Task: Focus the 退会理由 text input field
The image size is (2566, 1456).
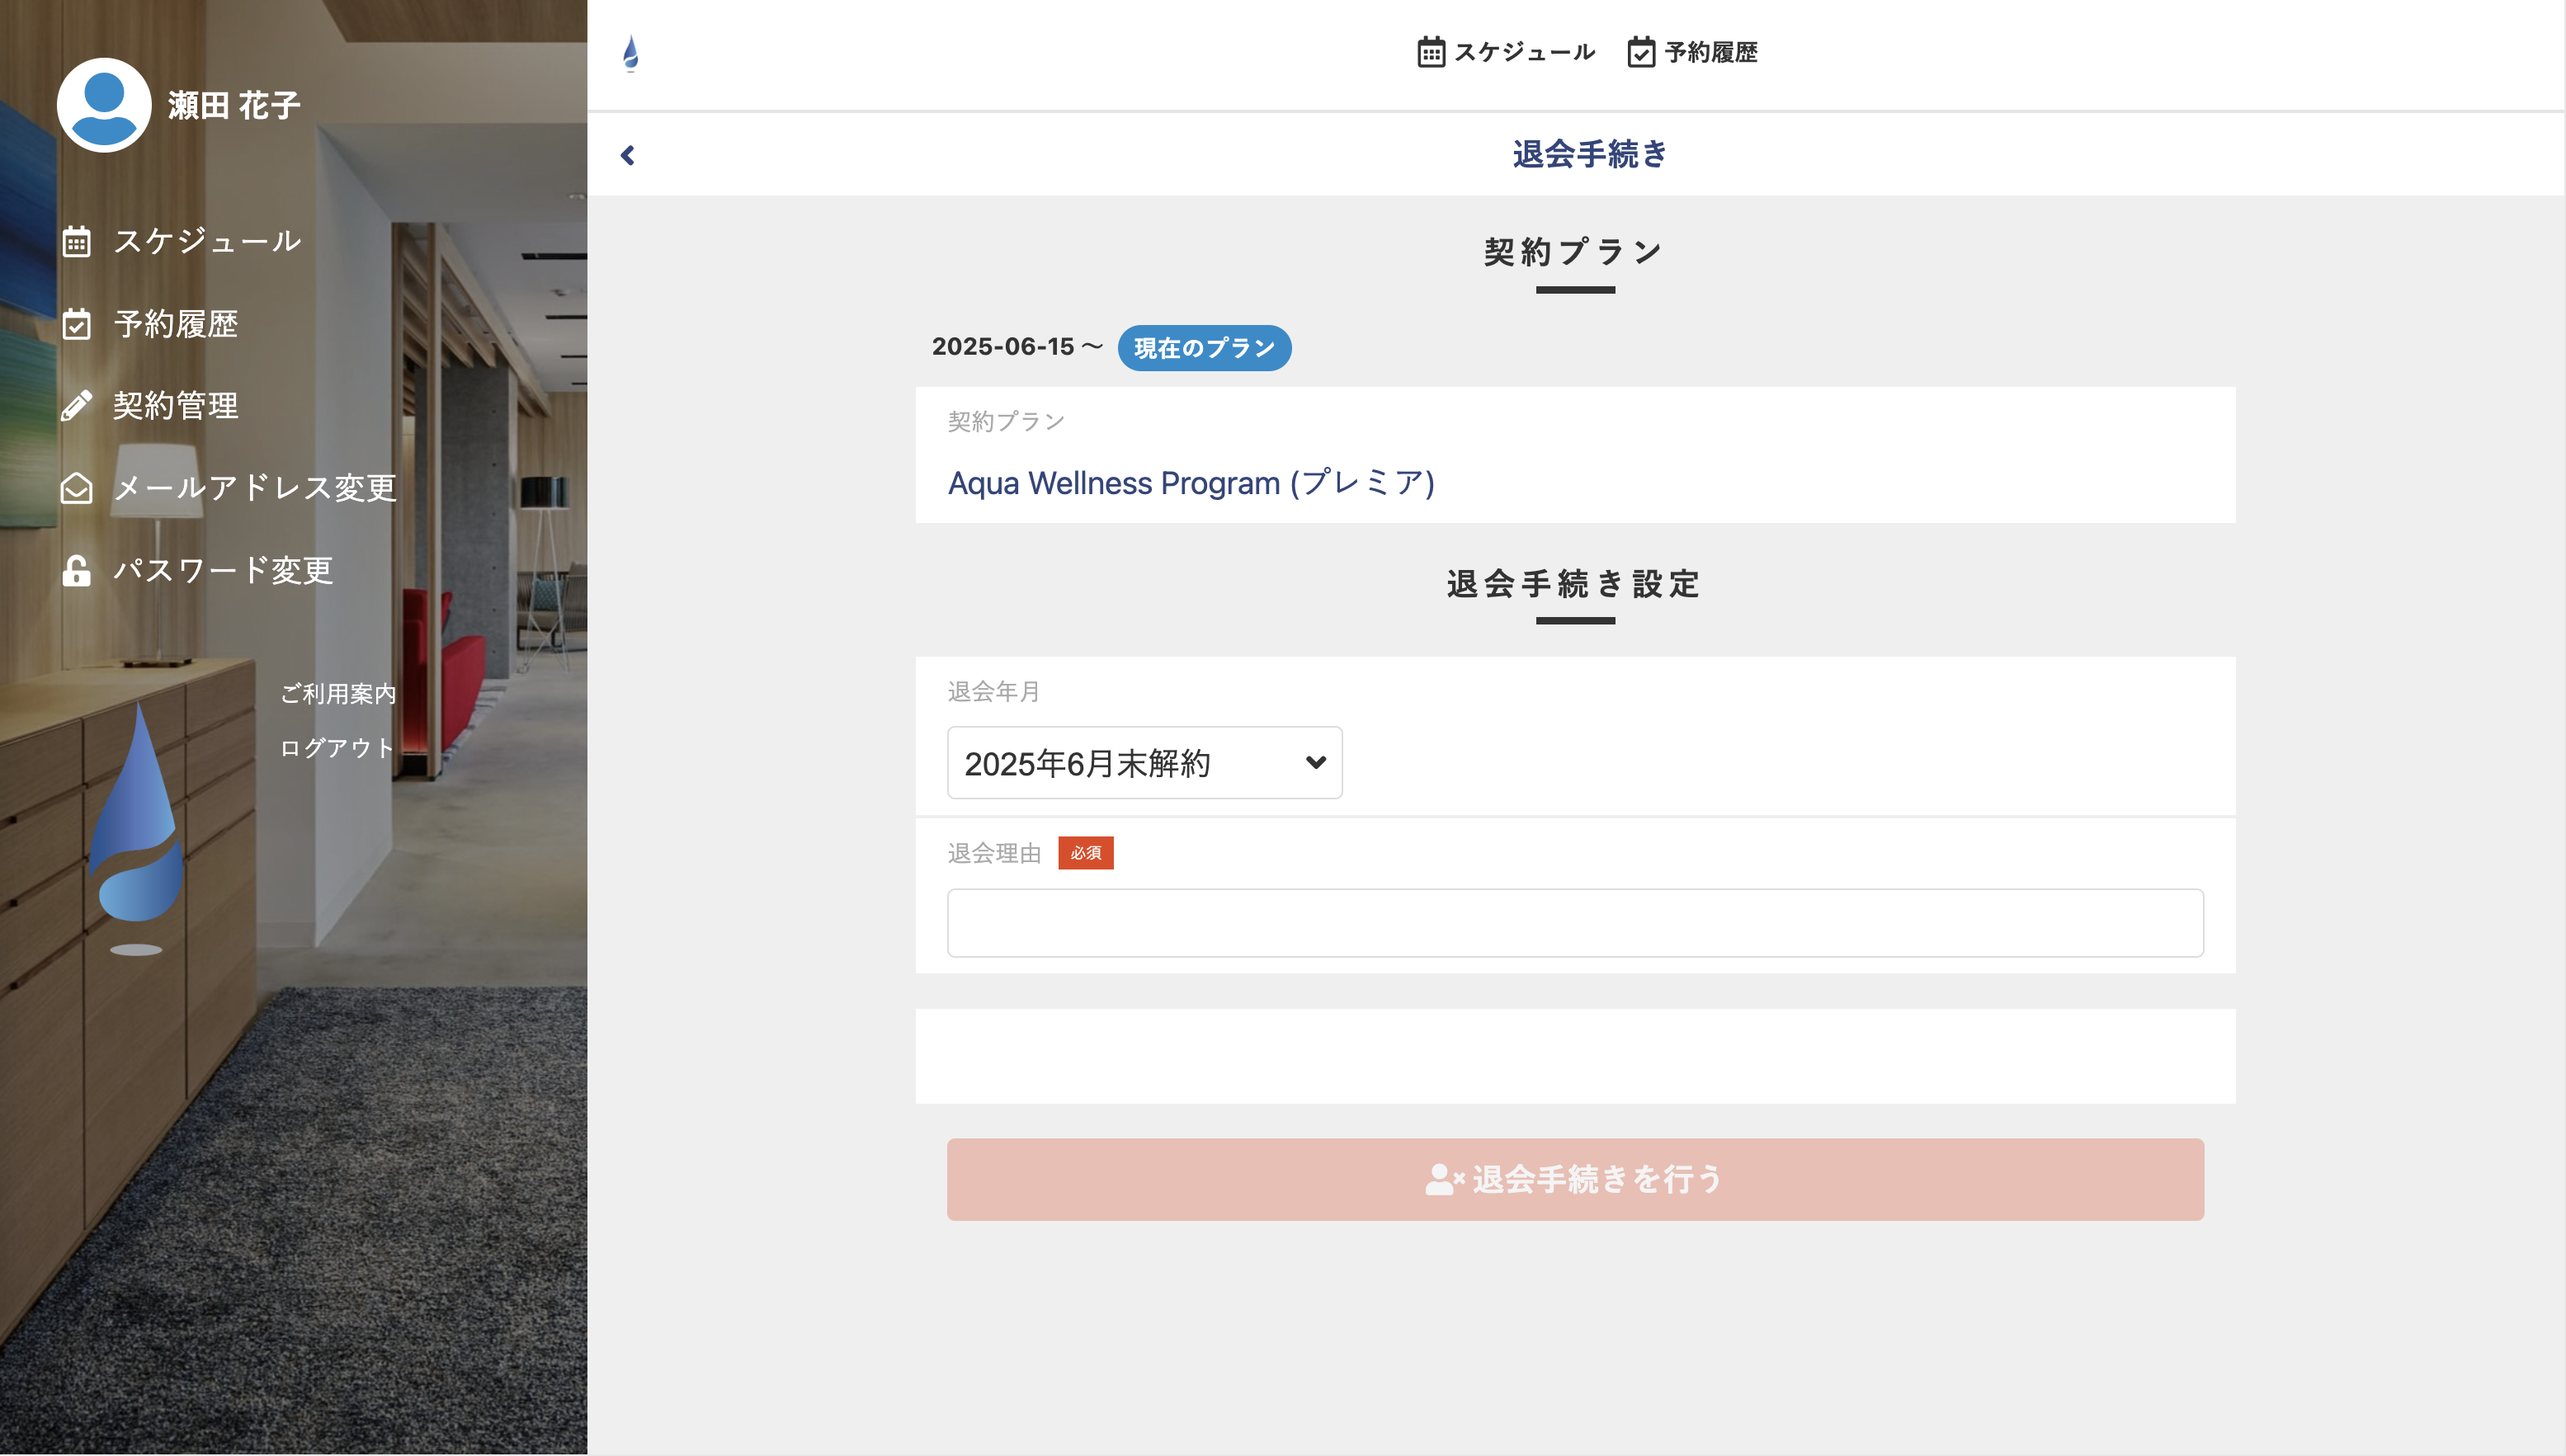Action: click(1575, 923)
